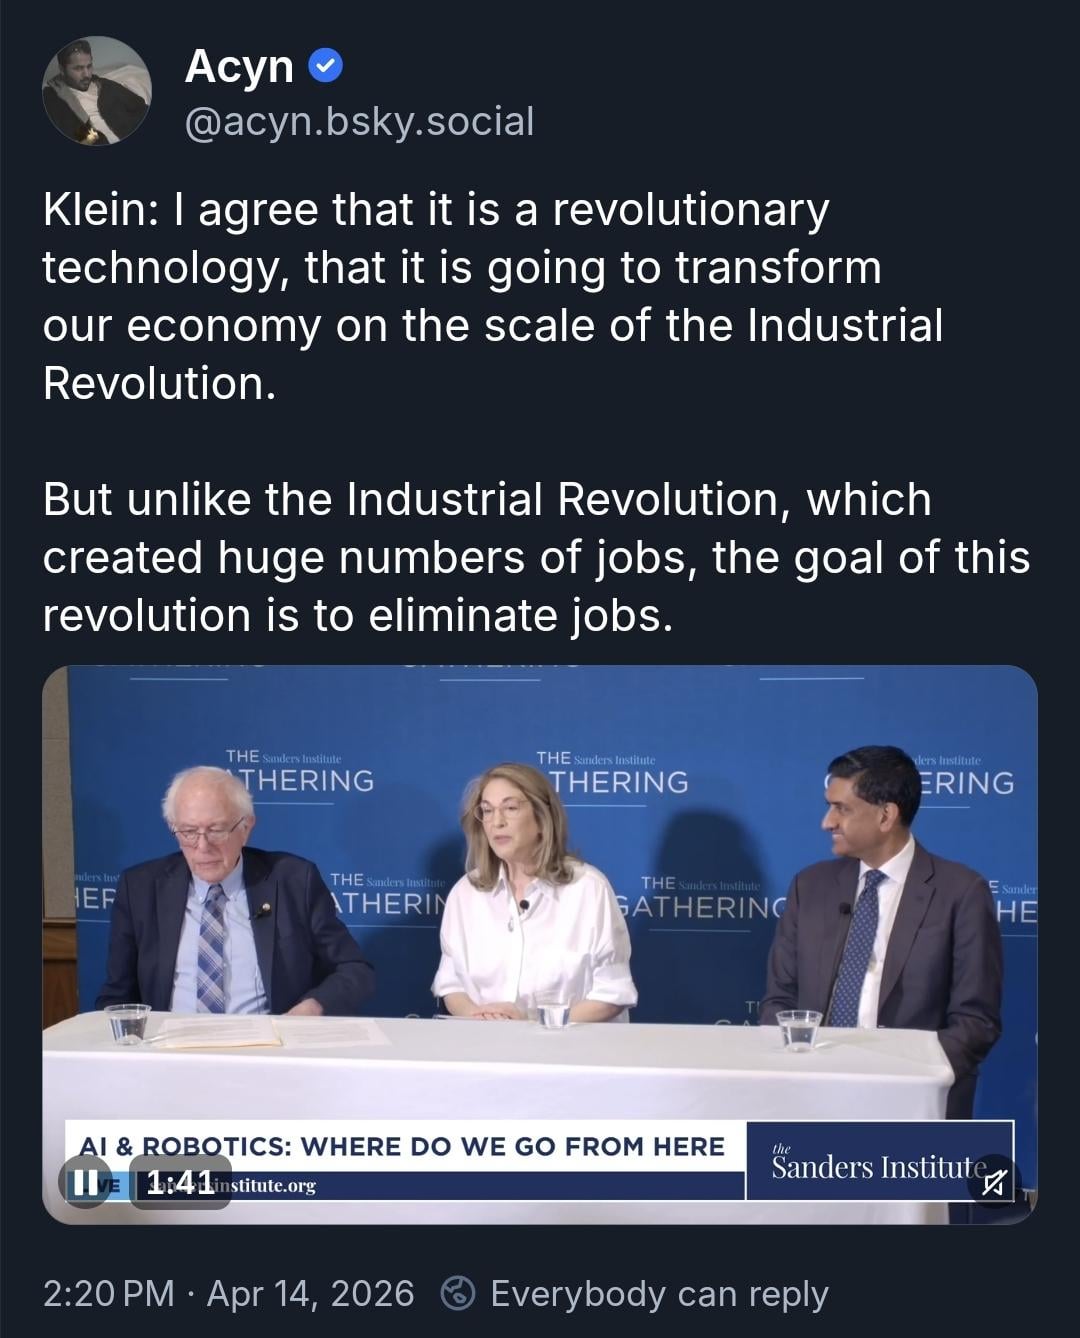The width and height of the screenshot is (1080, 1338).
Task: Unmute the video using the speaker icon
Action: tap(993, 1183)
